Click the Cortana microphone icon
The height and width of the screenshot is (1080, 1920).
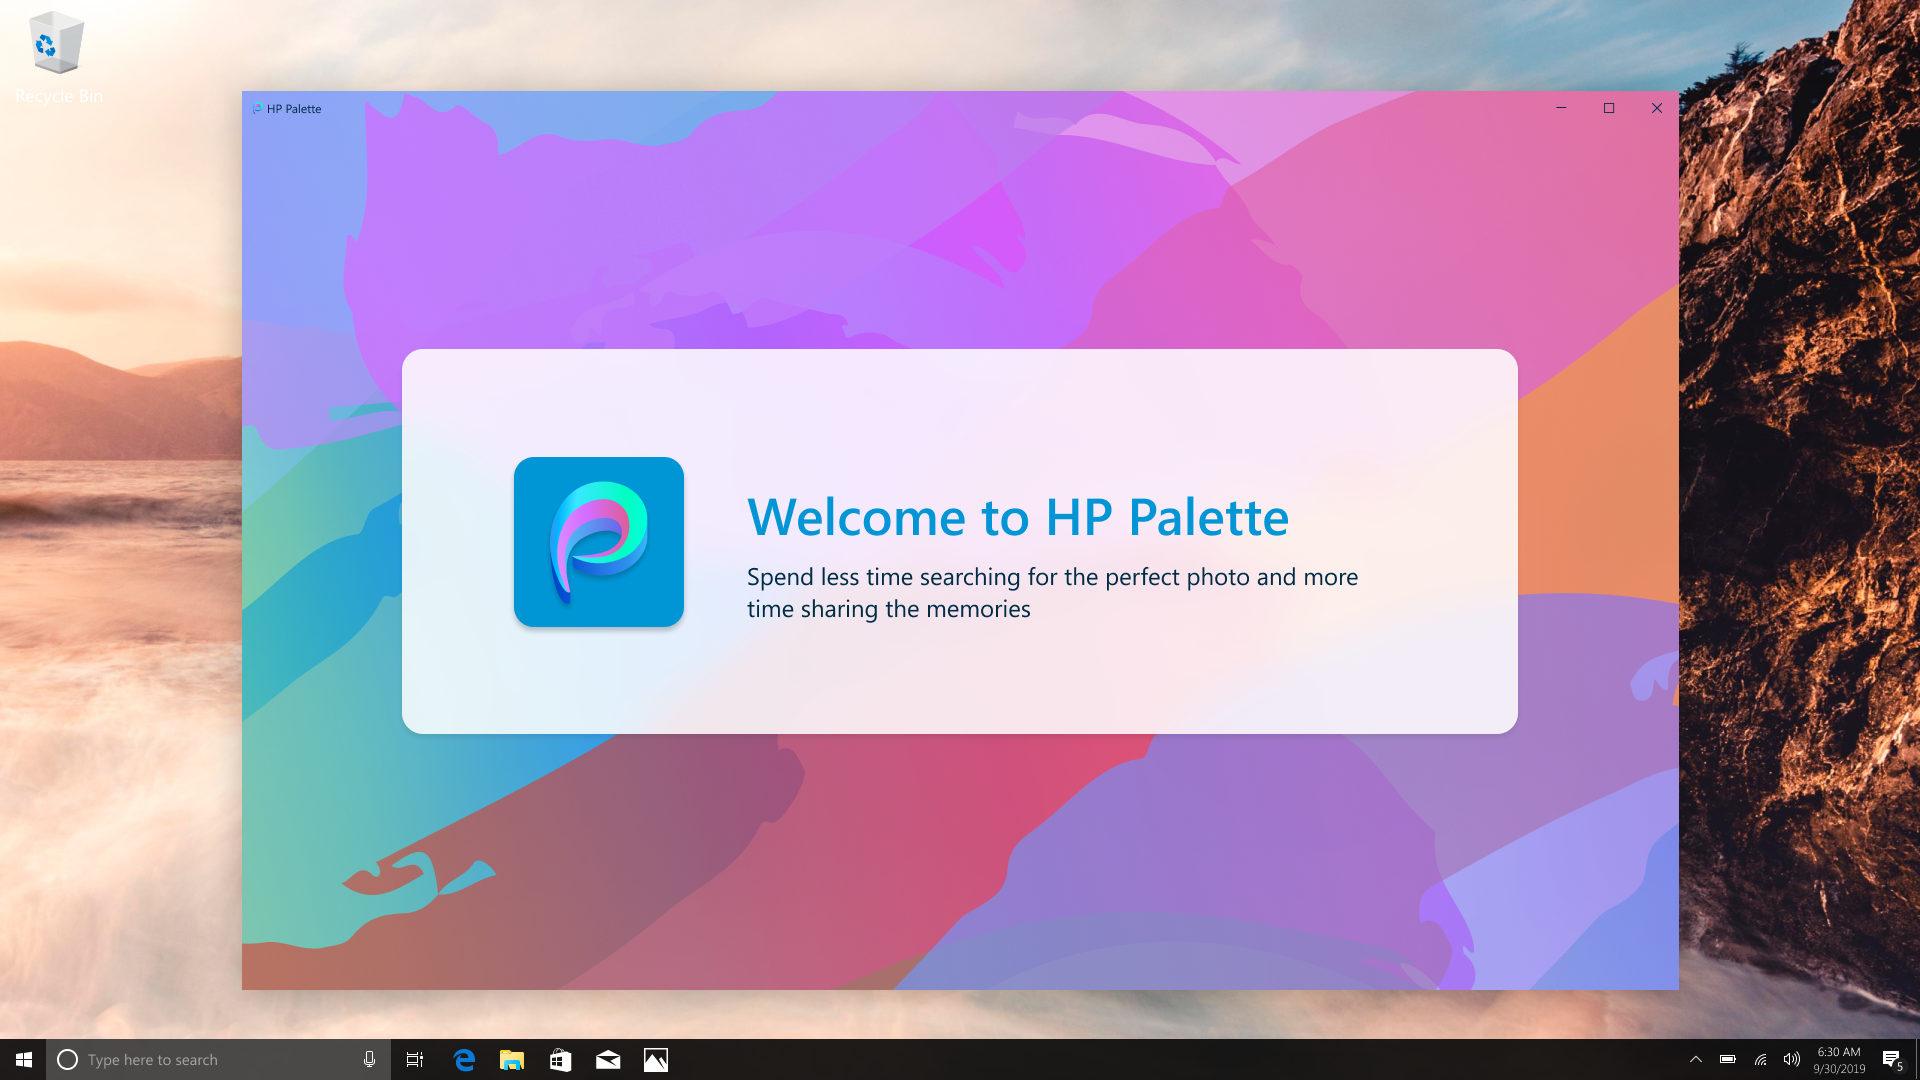(x=369, y=1059)
